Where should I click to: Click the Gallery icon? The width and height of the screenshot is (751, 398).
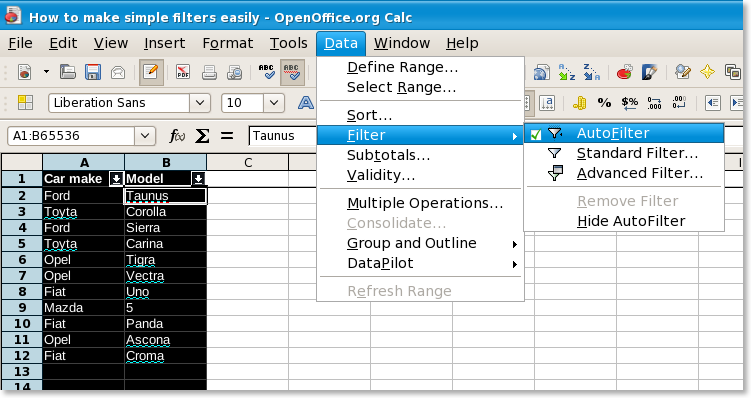pyautogui.click(x=733, y=72)
